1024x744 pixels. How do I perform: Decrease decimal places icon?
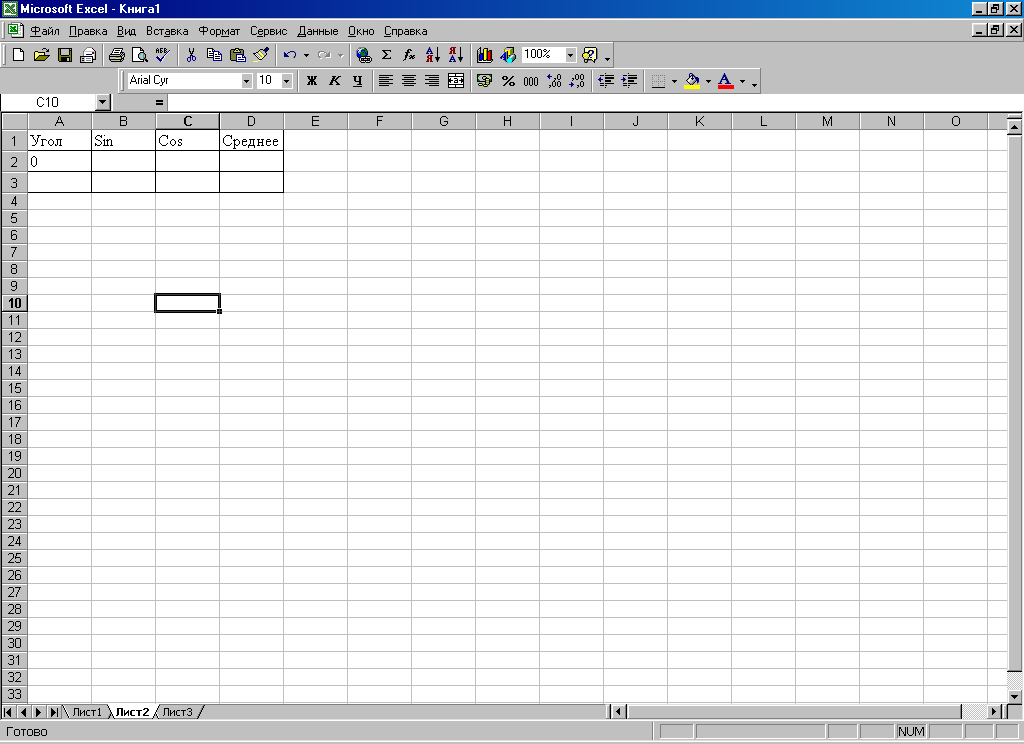577,81
